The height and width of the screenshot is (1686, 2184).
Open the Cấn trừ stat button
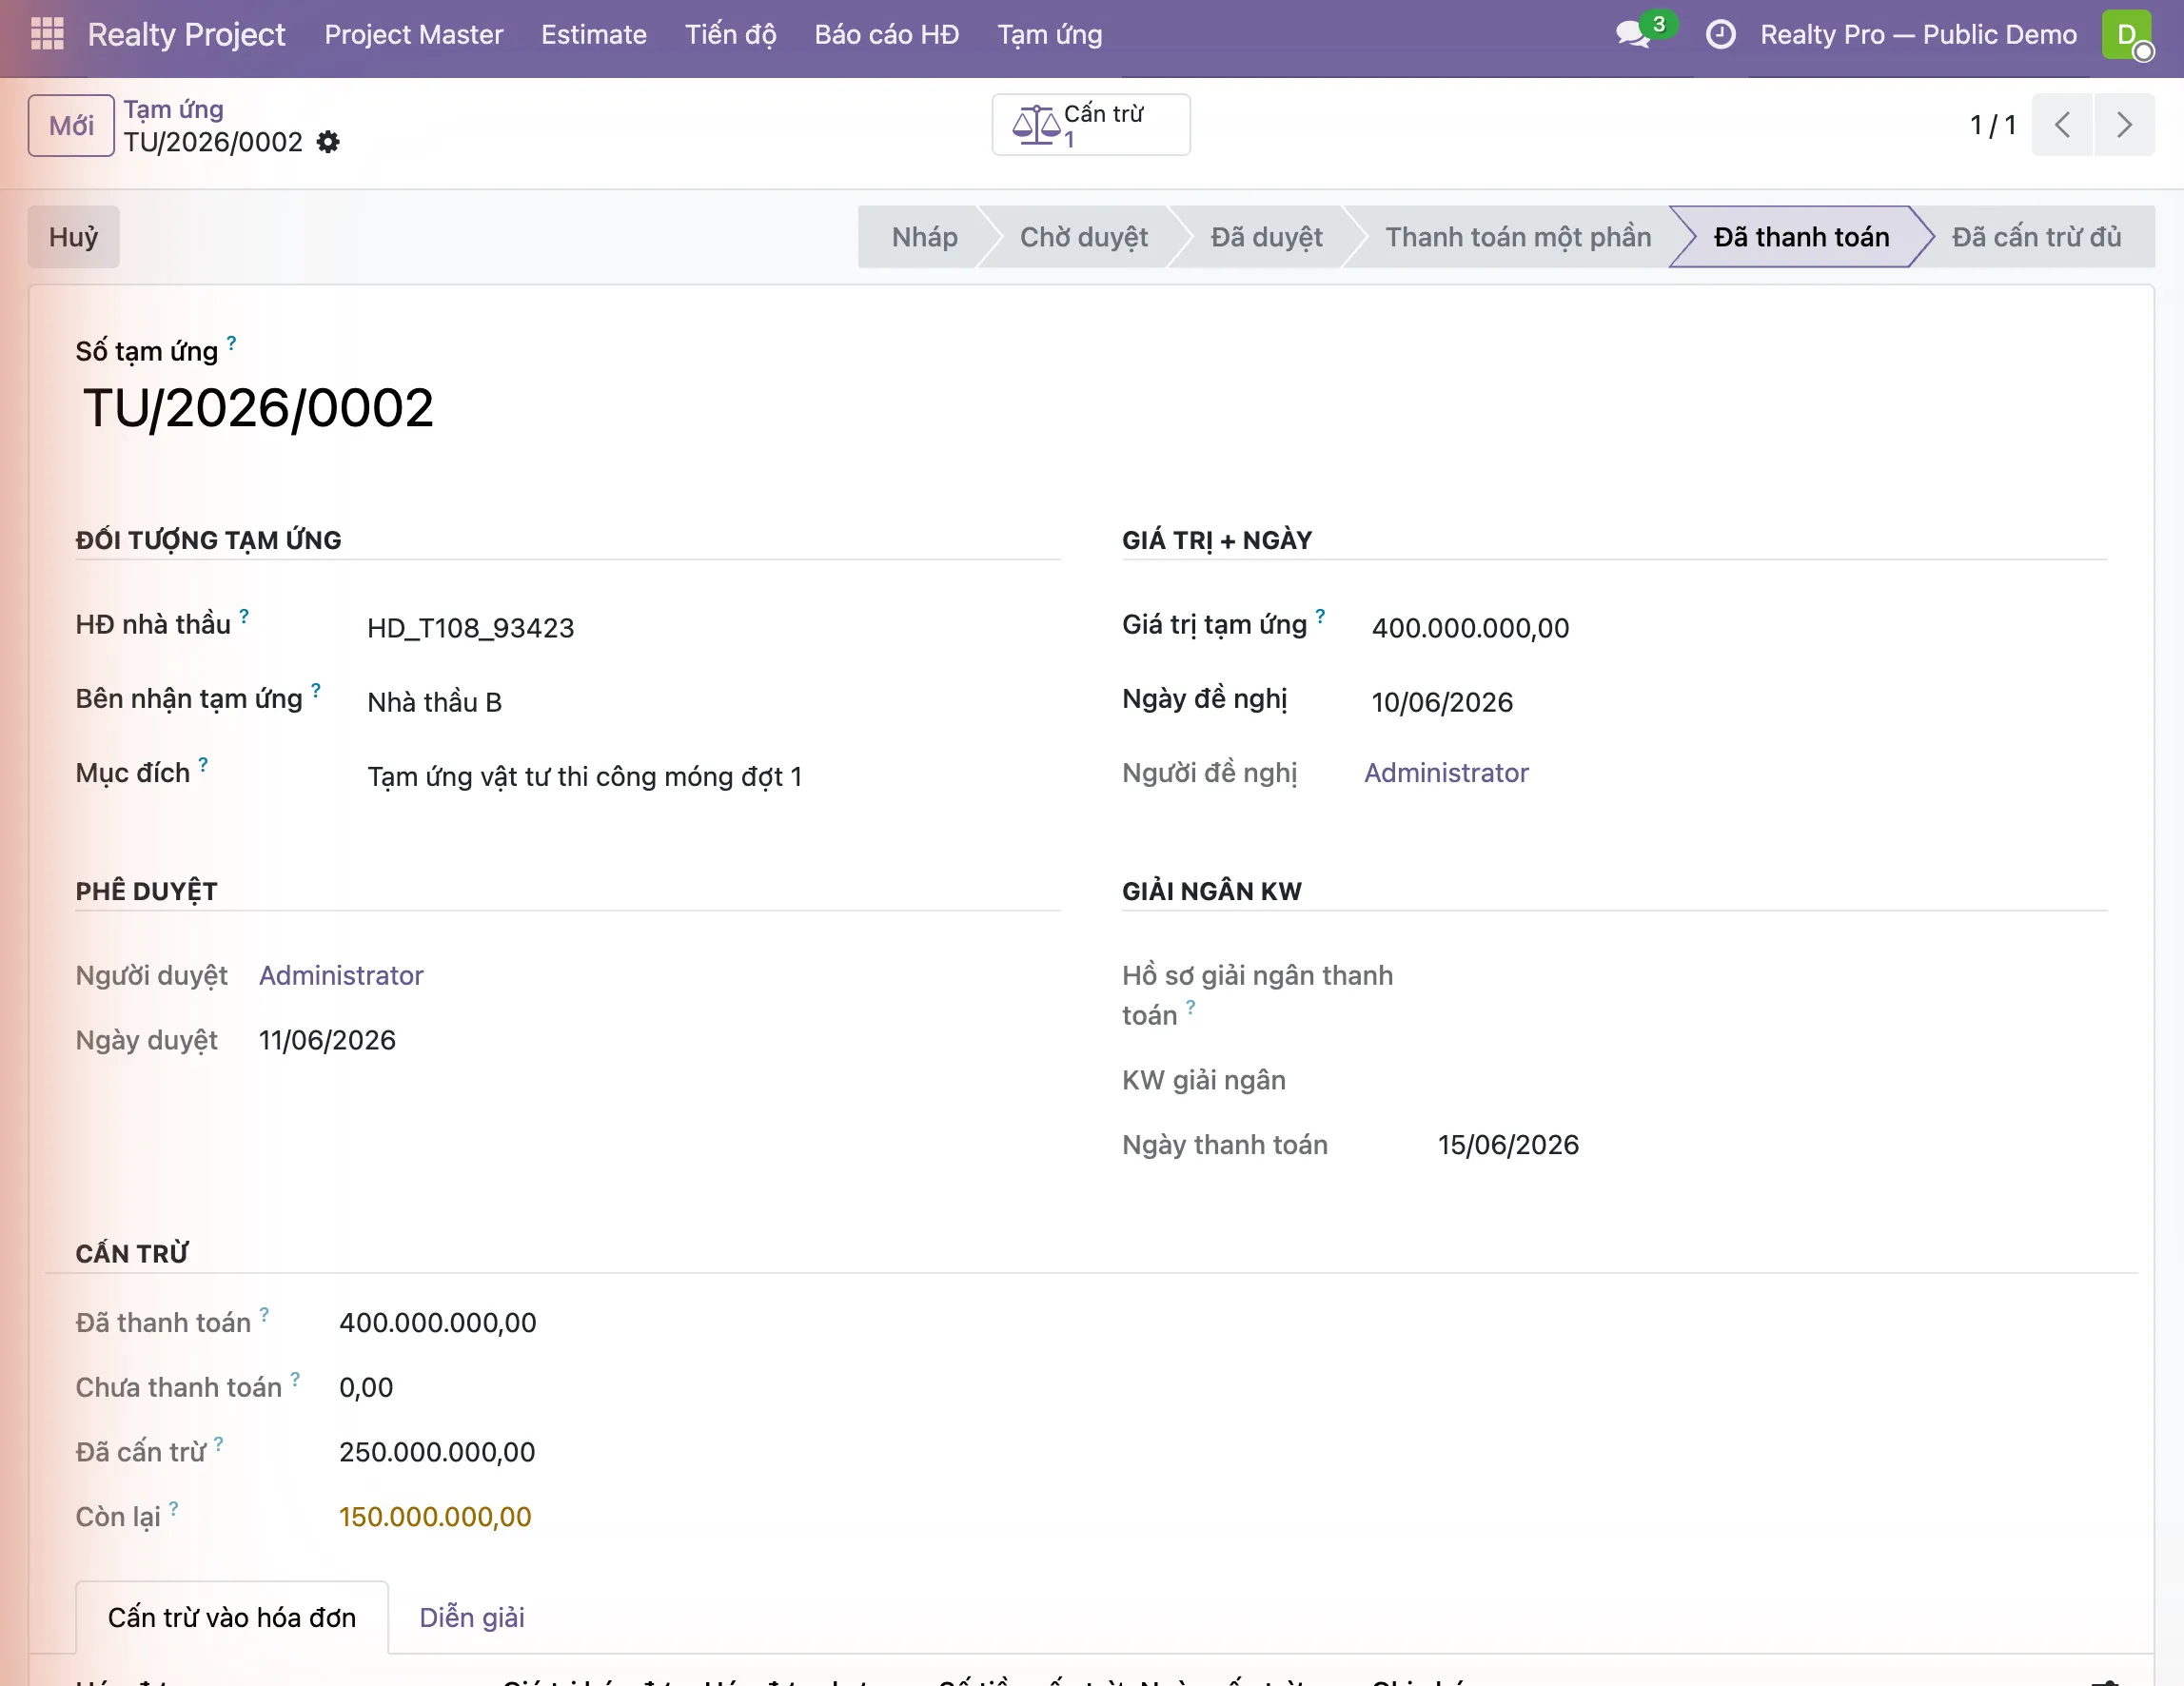[x=1091, y=125]
